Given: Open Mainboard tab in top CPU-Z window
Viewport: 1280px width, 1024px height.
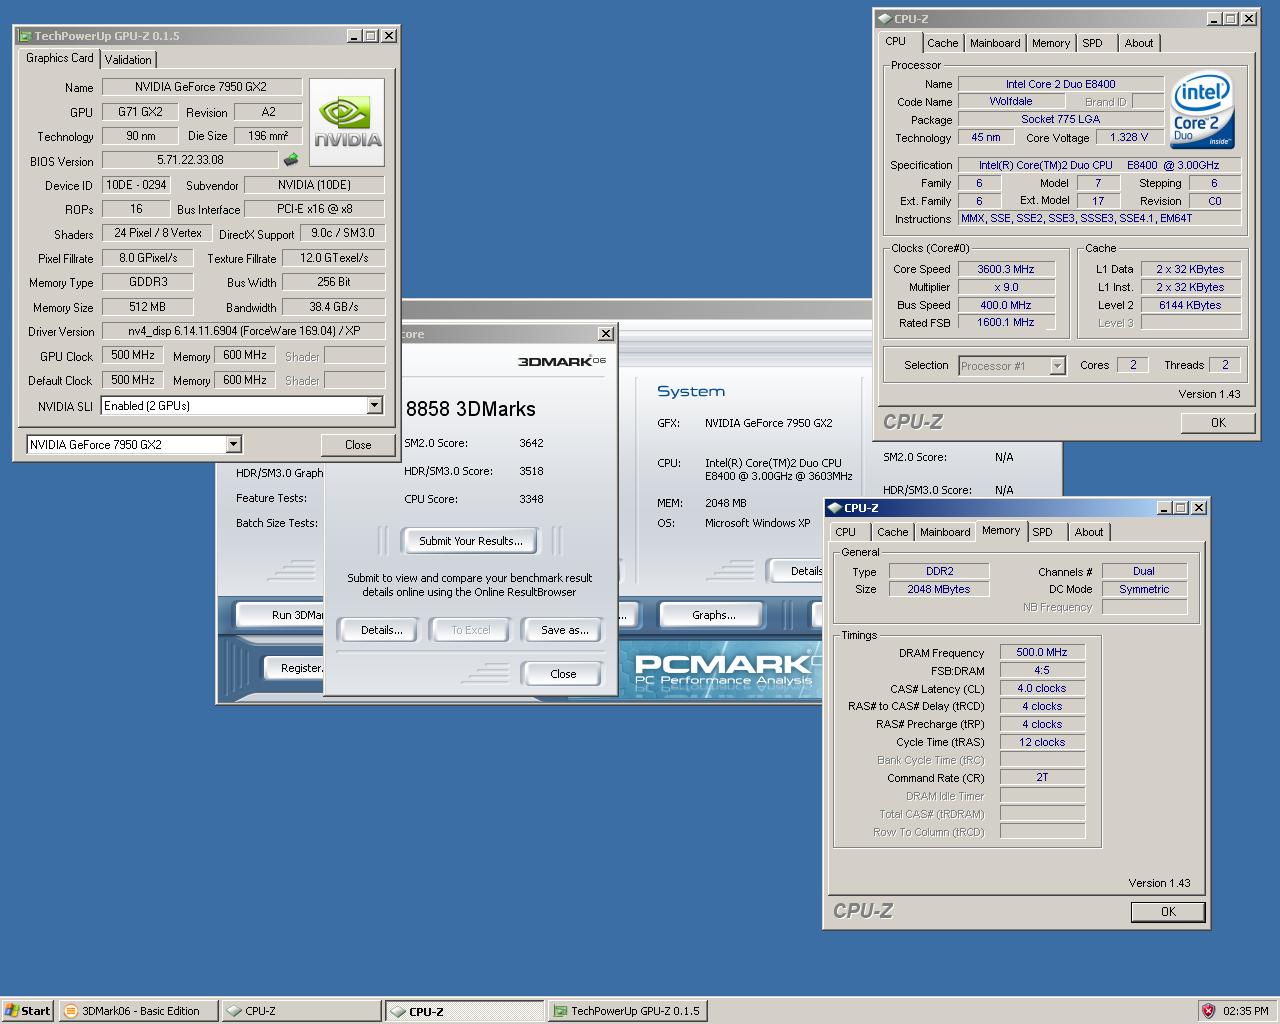Looking at the screenshot, I should 995,43.
